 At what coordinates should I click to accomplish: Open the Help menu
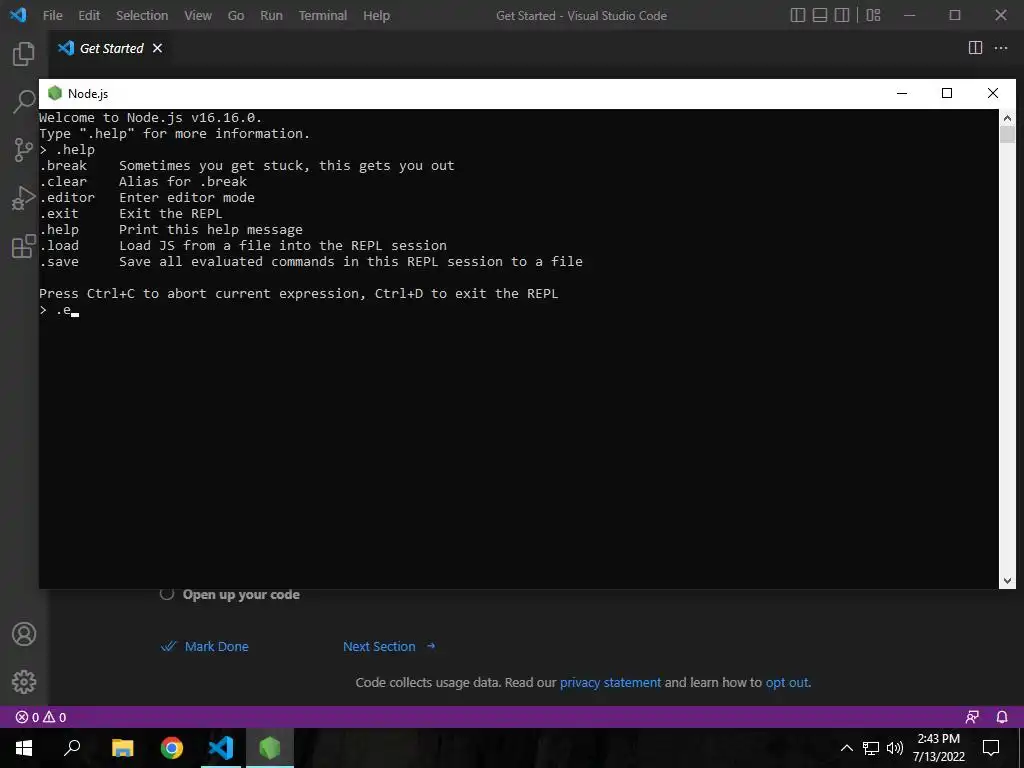point(376,15)
